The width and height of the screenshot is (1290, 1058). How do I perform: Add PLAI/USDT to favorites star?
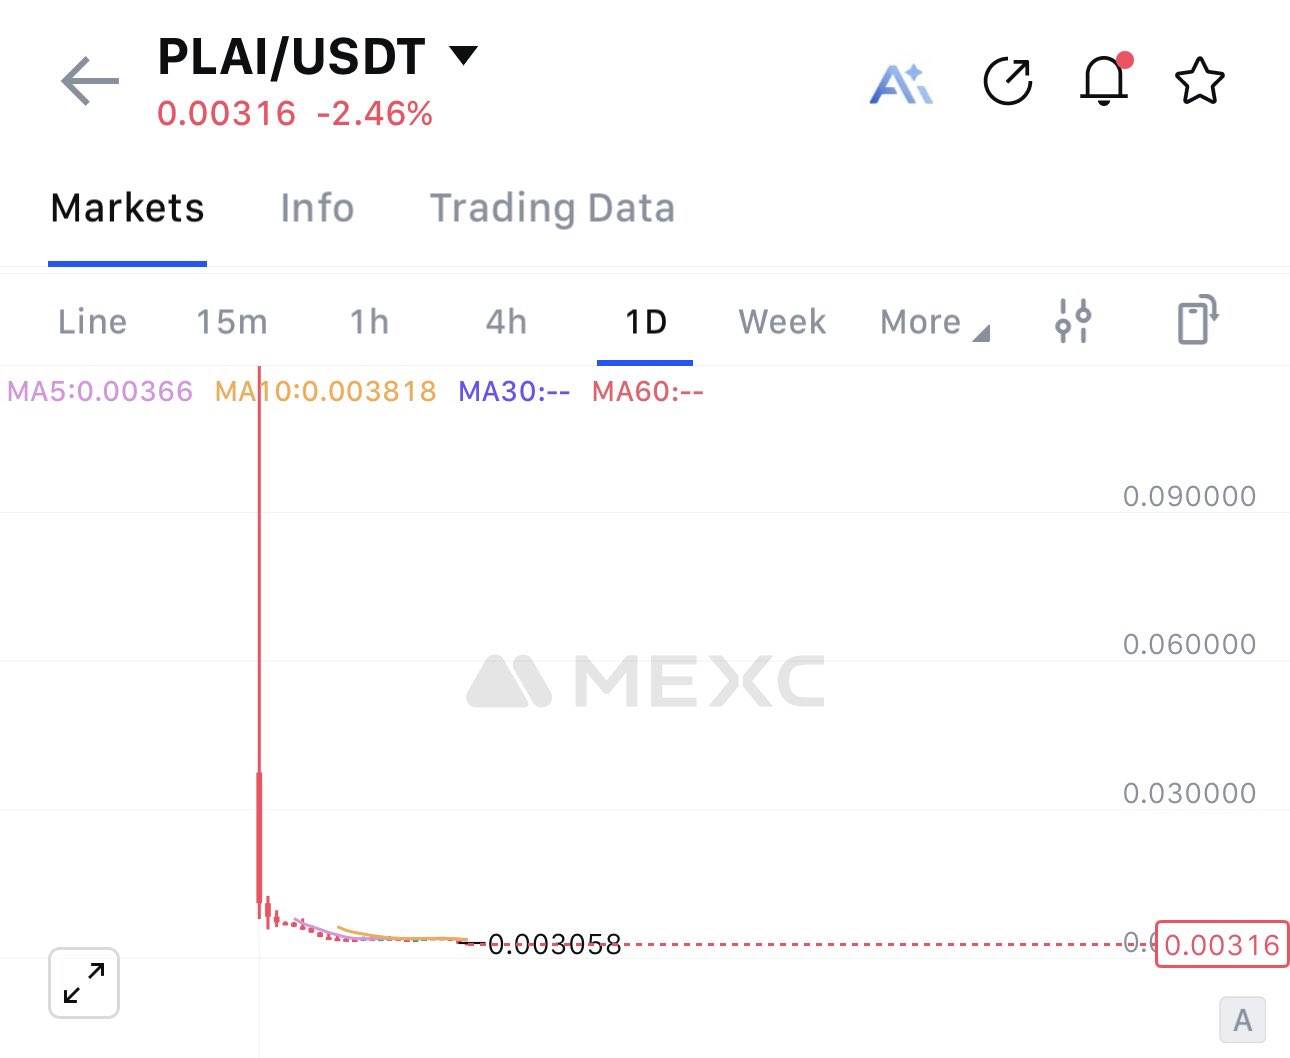[1199, 82]
